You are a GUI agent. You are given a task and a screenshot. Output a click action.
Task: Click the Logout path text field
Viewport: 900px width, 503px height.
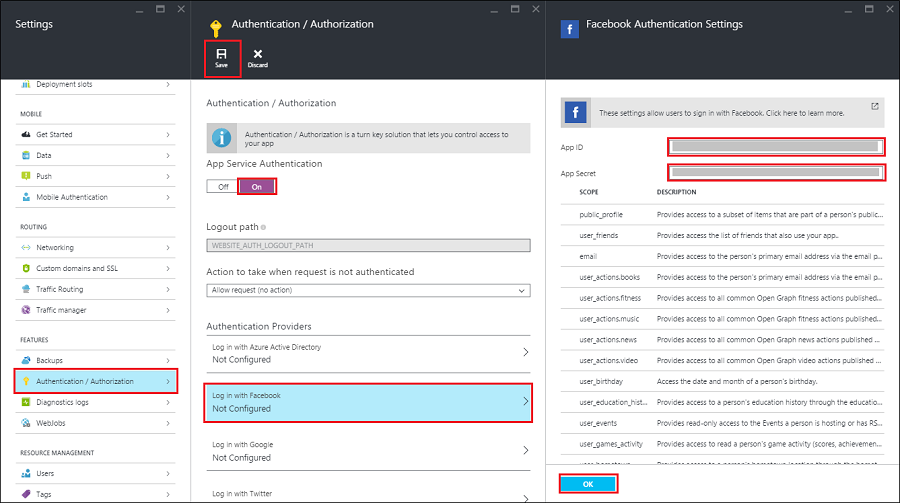click(368, 245)
